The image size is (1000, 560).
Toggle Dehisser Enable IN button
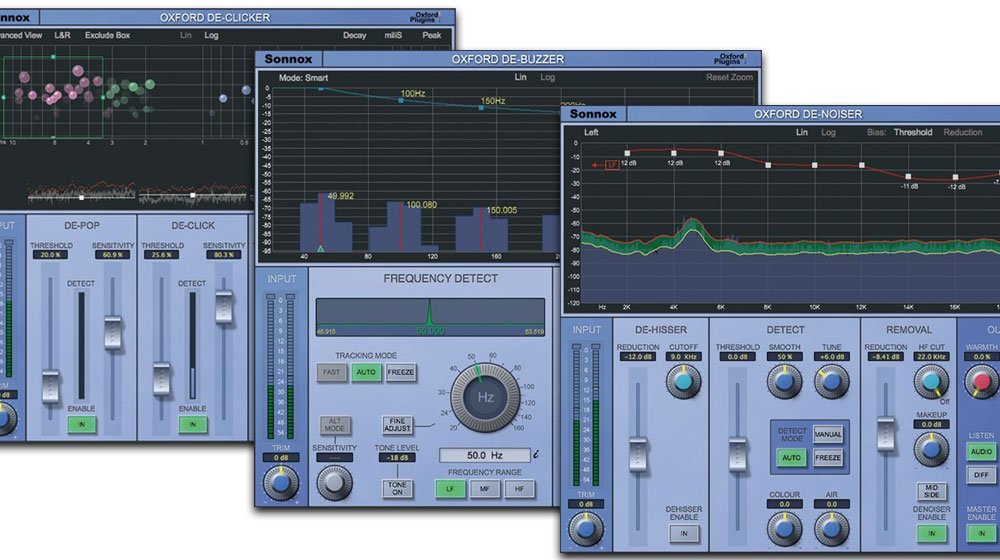(x=684, y=534)
